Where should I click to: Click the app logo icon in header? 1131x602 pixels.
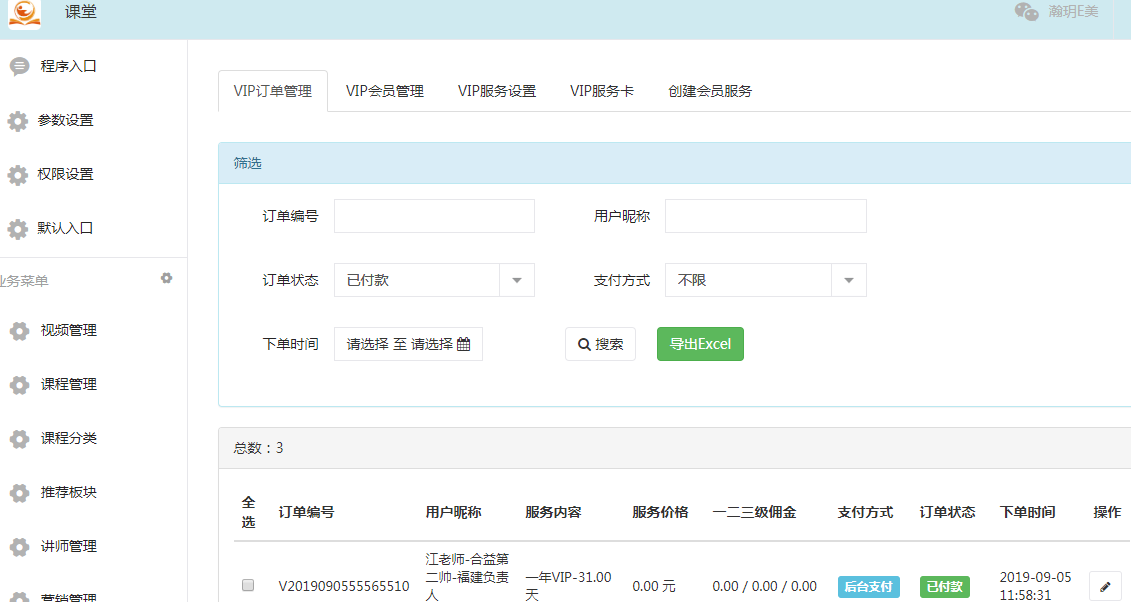(25, 14)
